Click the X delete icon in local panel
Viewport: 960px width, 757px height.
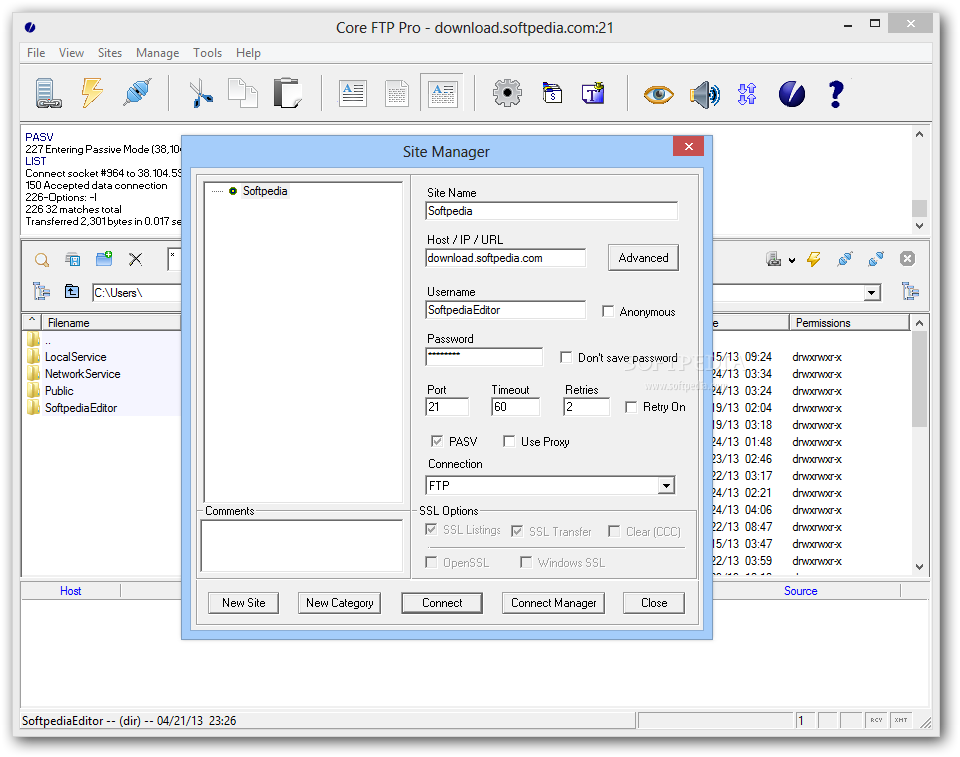pos(136,259)
